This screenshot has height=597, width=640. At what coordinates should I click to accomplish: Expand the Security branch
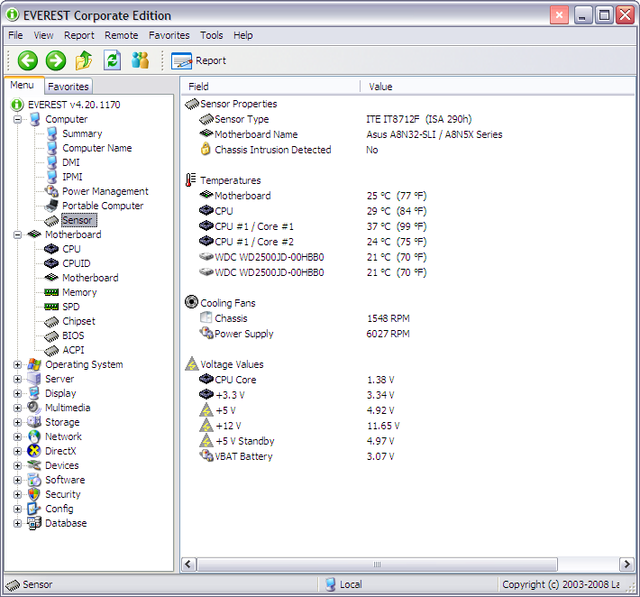tap(17, 495)
